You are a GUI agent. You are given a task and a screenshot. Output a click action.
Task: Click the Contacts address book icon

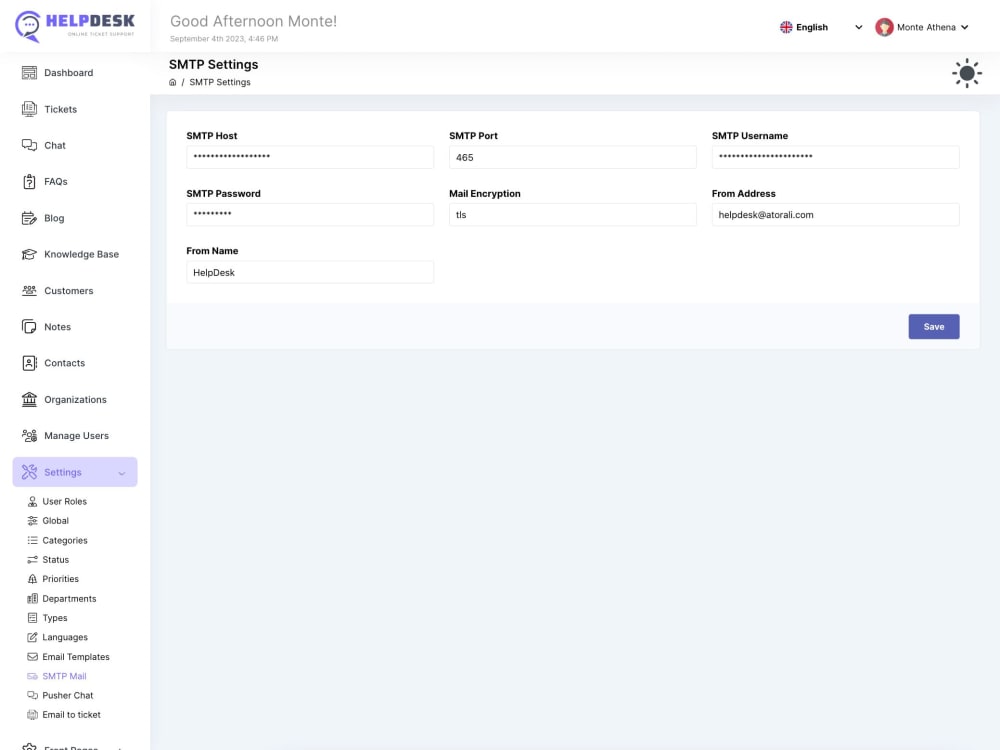tap(29, 363)
